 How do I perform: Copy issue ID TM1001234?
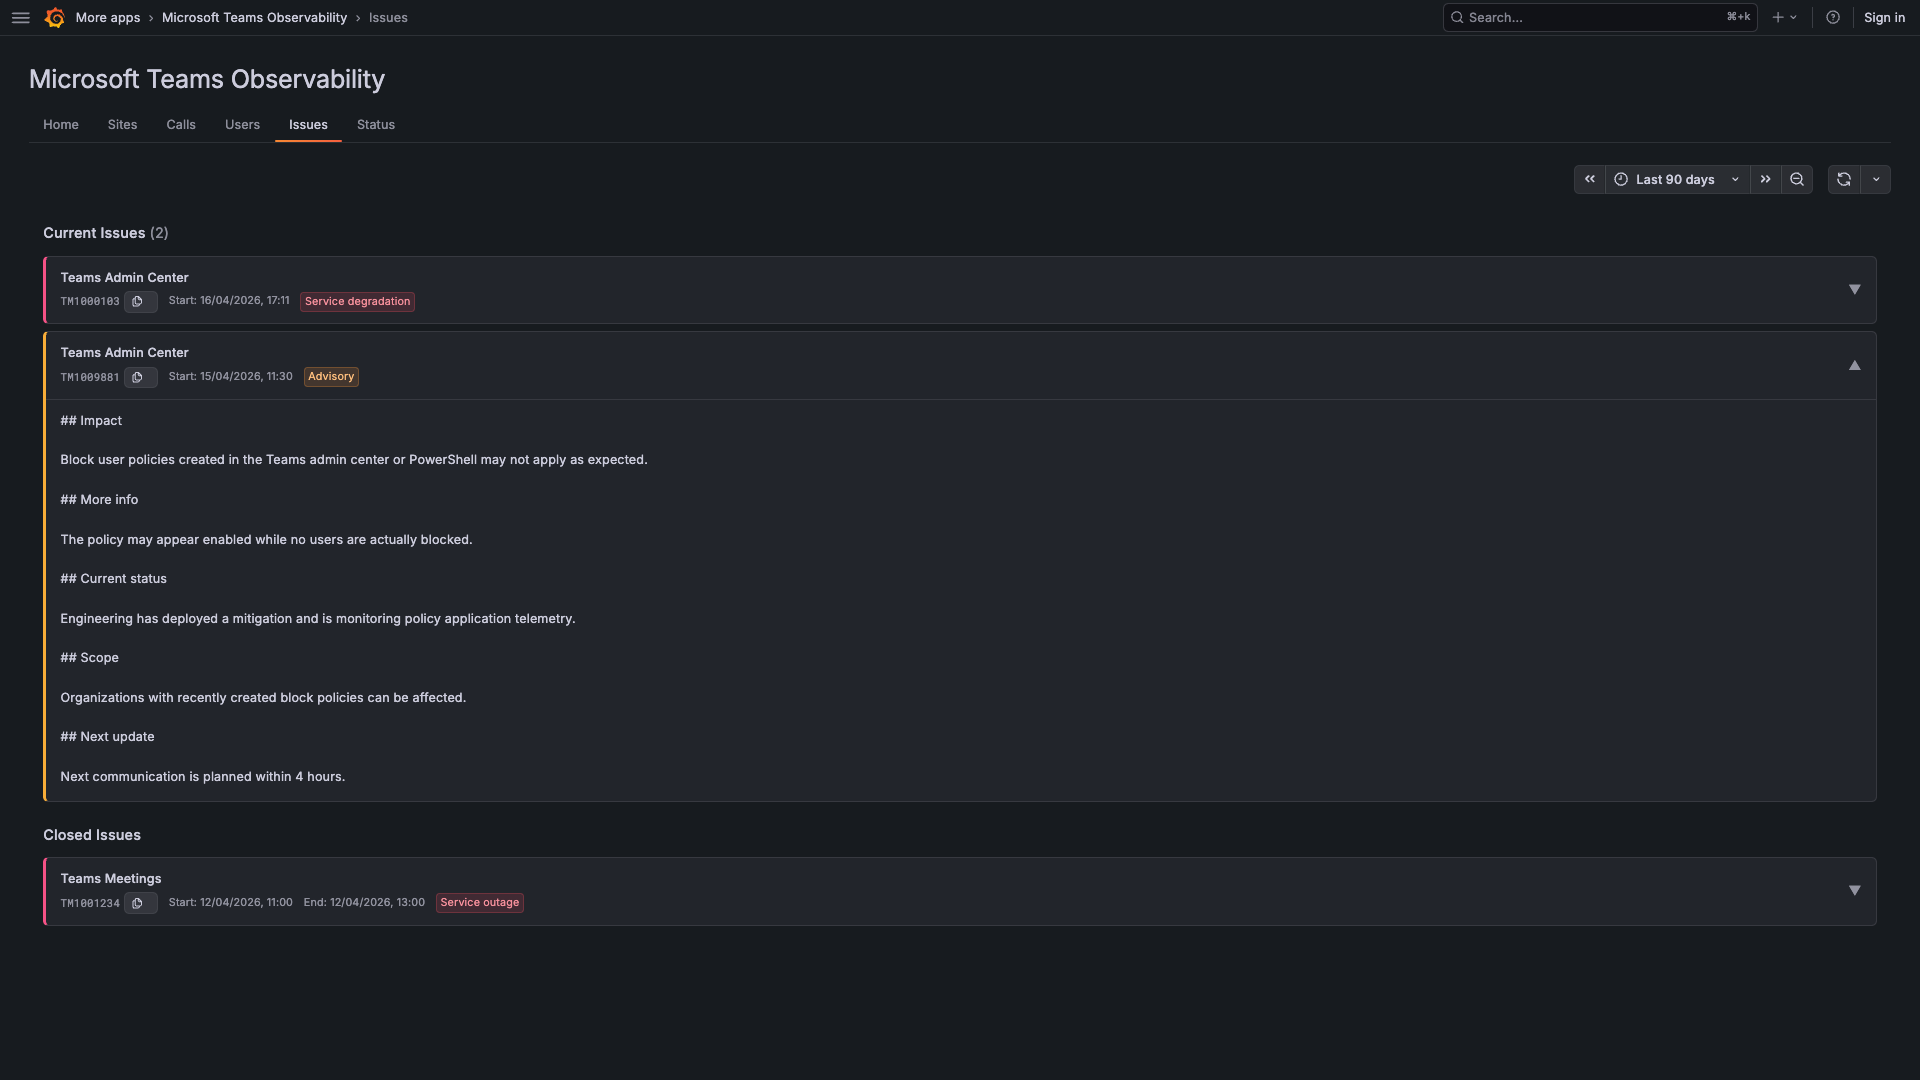click(140, 903)
